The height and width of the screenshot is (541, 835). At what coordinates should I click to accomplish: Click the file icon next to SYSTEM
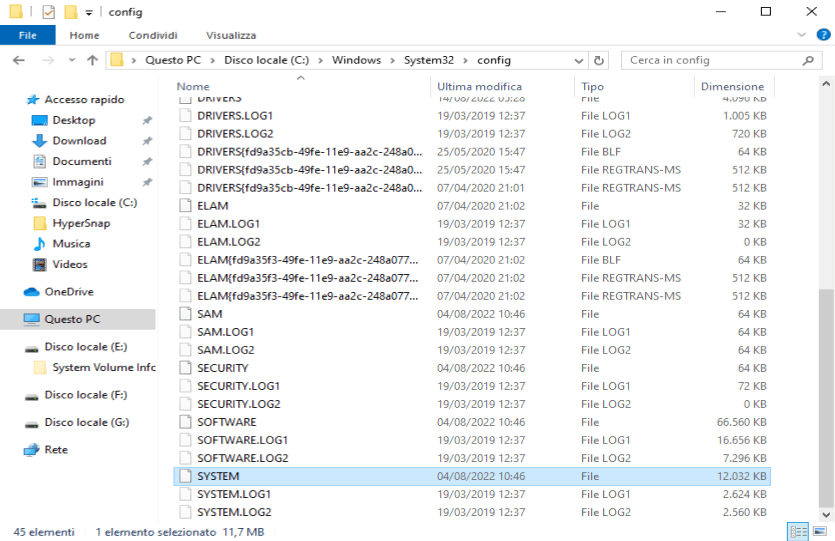click(185, 476)
